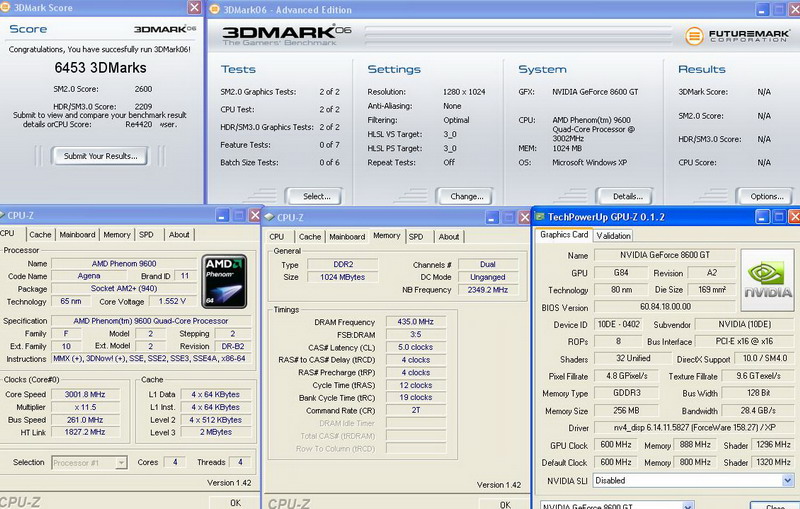Click the HT Link value 1827.2 MHz
The image size is (800, 509).
tap(85, 432)
